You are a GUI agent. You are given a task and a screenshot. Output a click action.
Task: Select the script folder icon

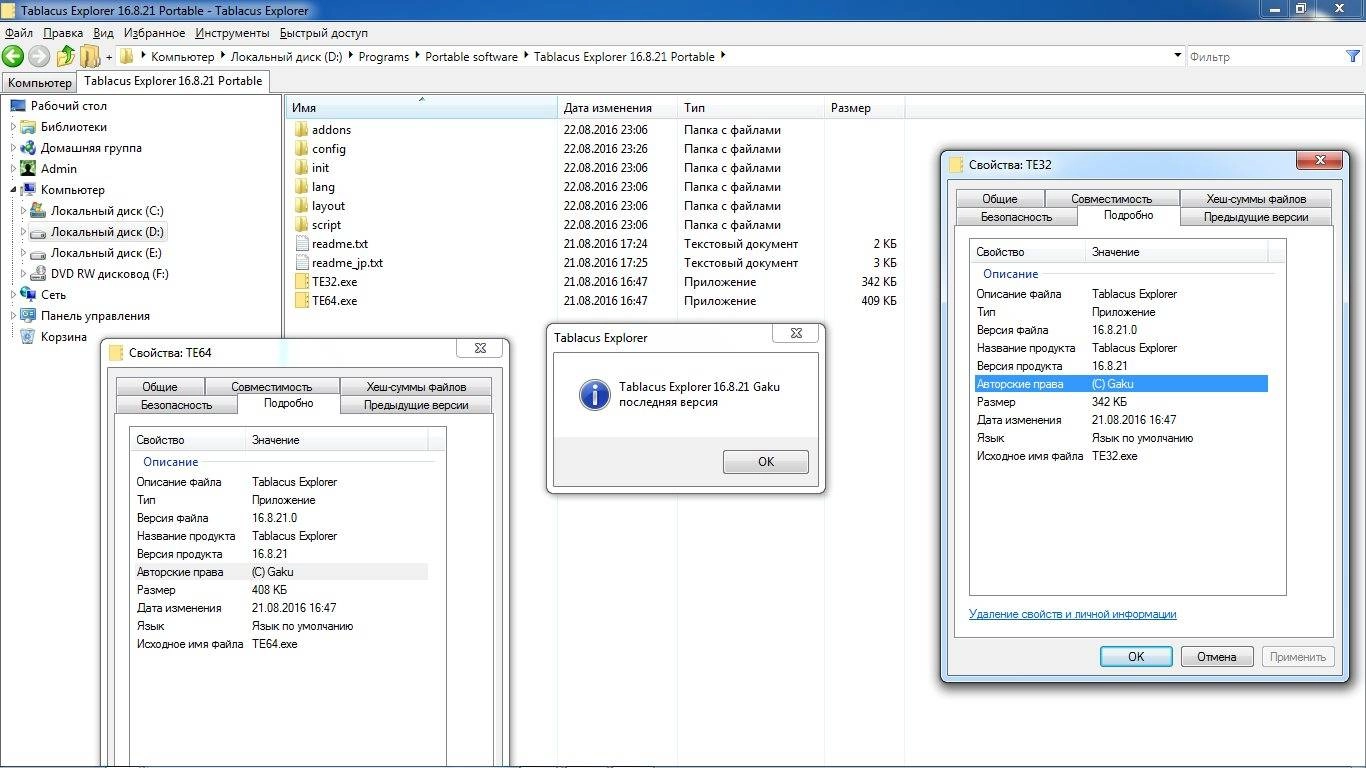tap(301, 225)
